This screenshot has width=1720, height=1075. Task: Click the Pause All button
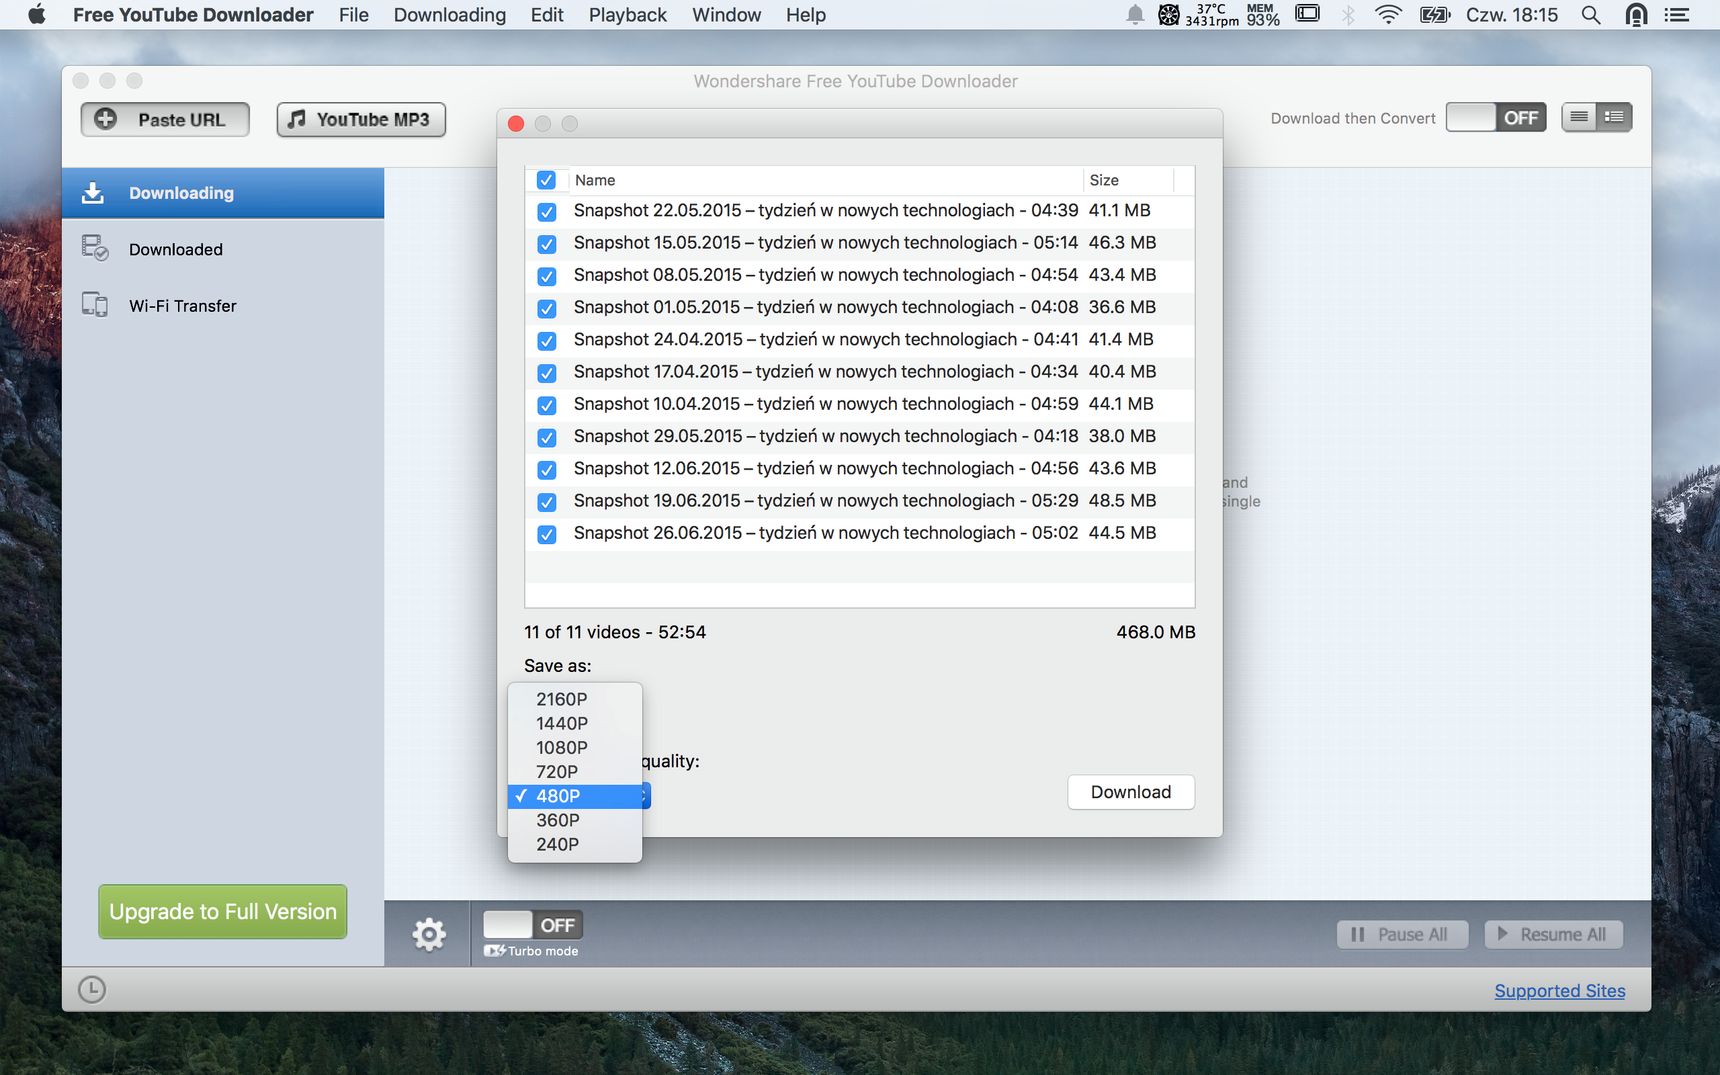point(1402,934)
